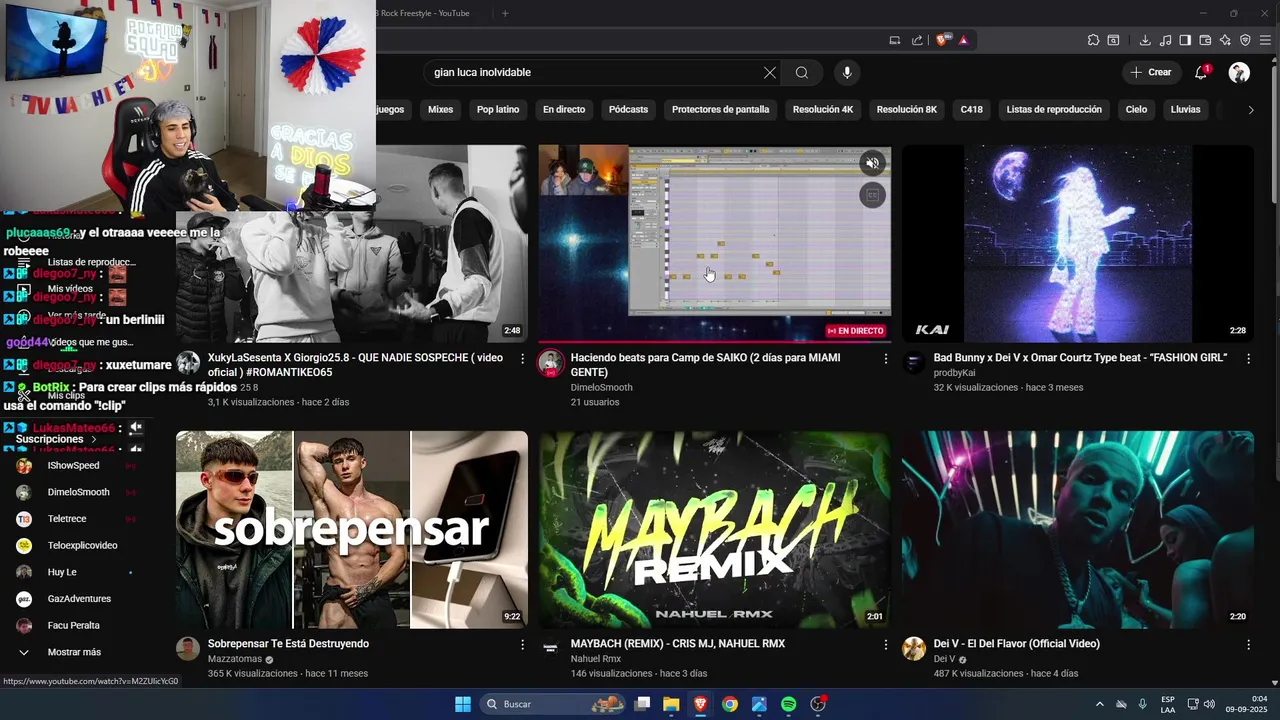Open the FASHION GIRL type beat thumbnail
Viewport: 1280px width, 720px height.
click(1077, 244)
